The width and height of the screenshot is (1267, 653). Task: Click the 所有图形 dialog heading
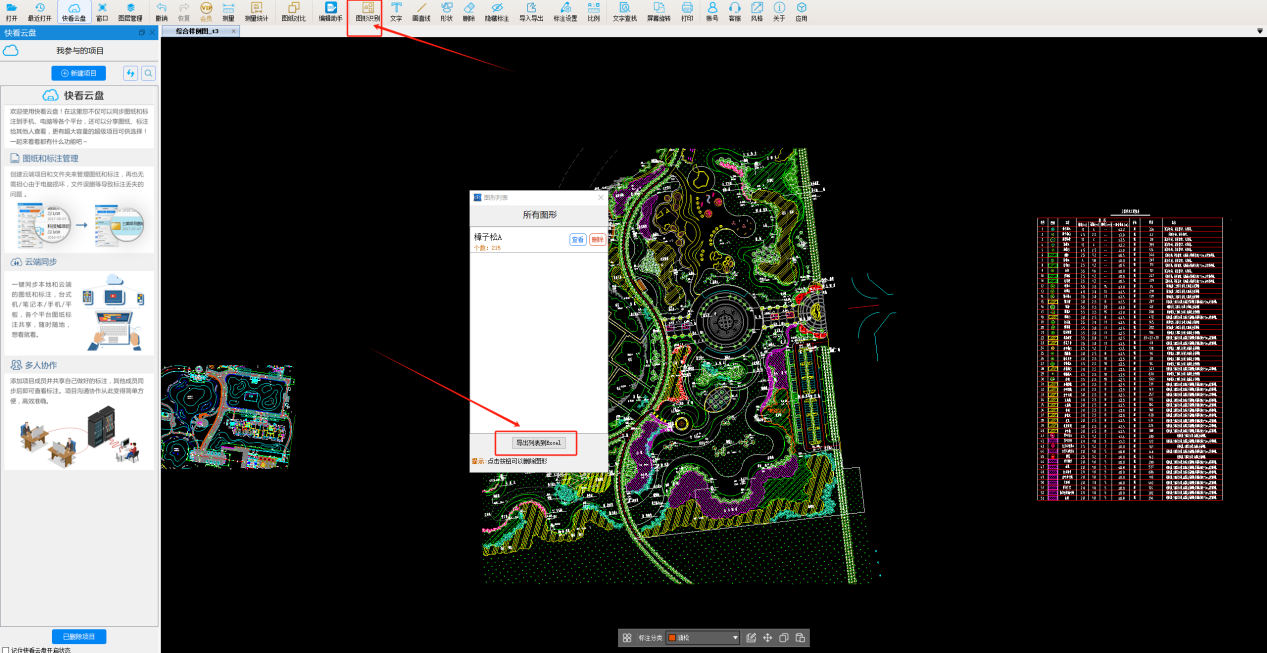tap(539, 215)
